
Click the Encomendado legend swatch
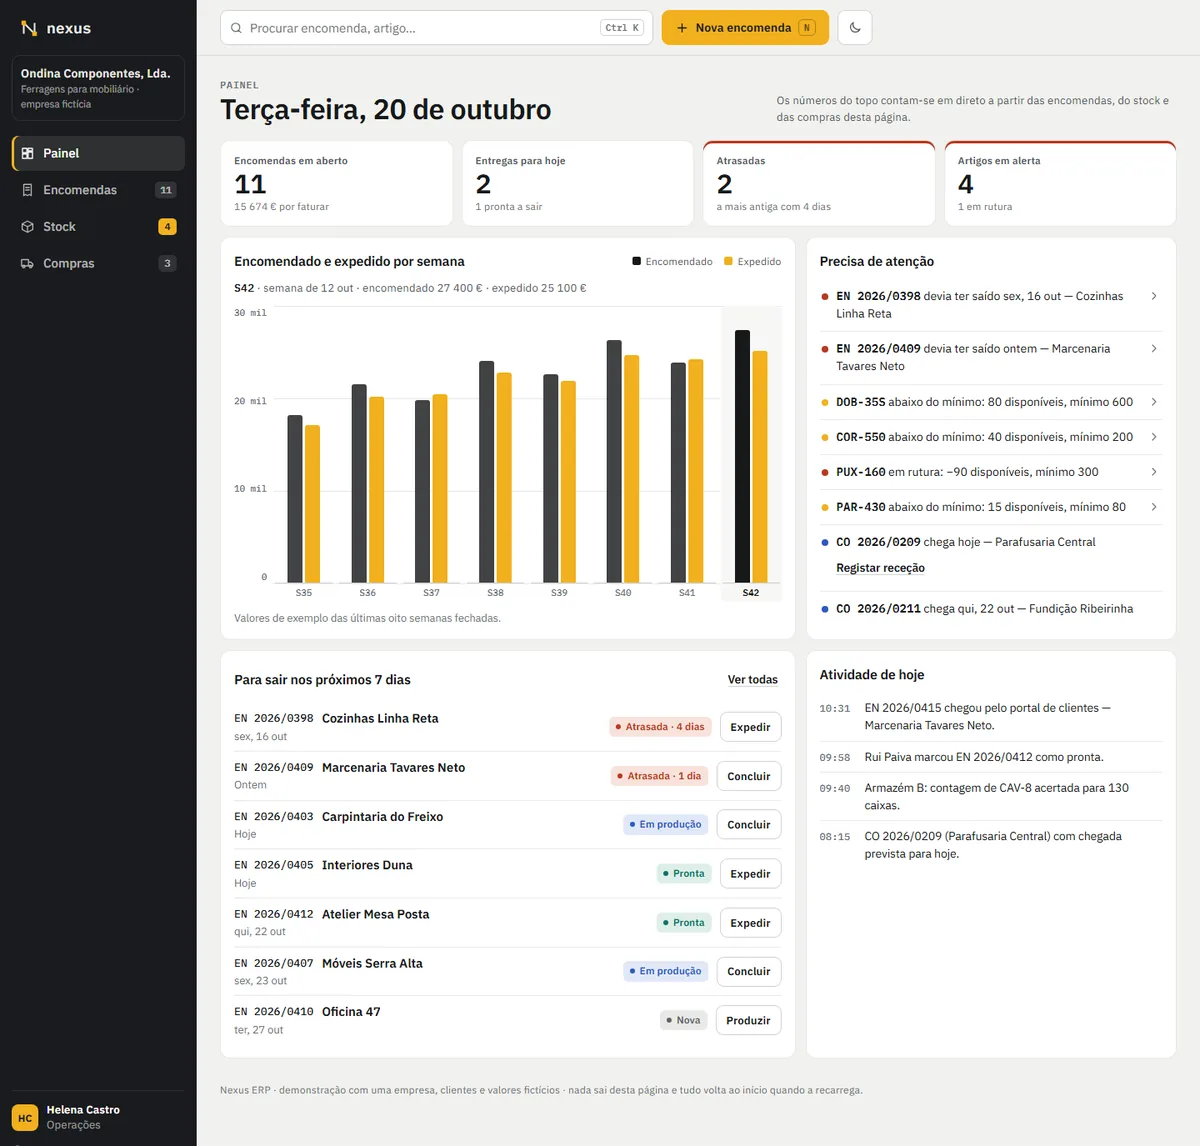point(636,262)
